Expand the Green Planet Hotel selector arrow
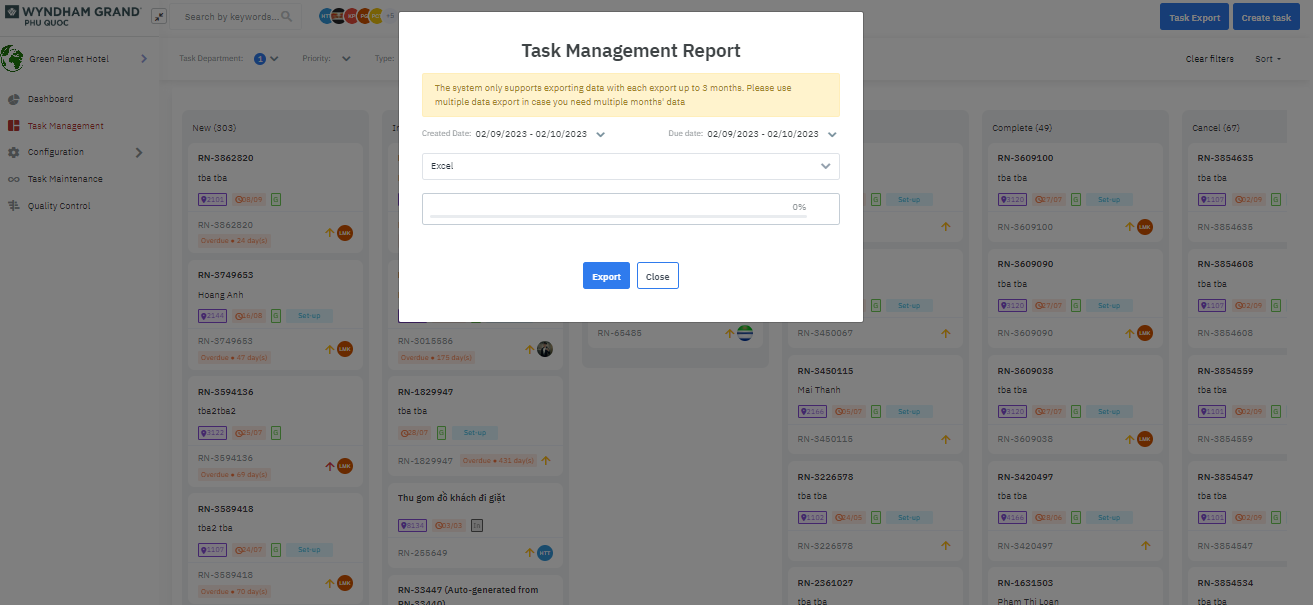Screen dimensions: 1313x605 [x=143, y=58]
